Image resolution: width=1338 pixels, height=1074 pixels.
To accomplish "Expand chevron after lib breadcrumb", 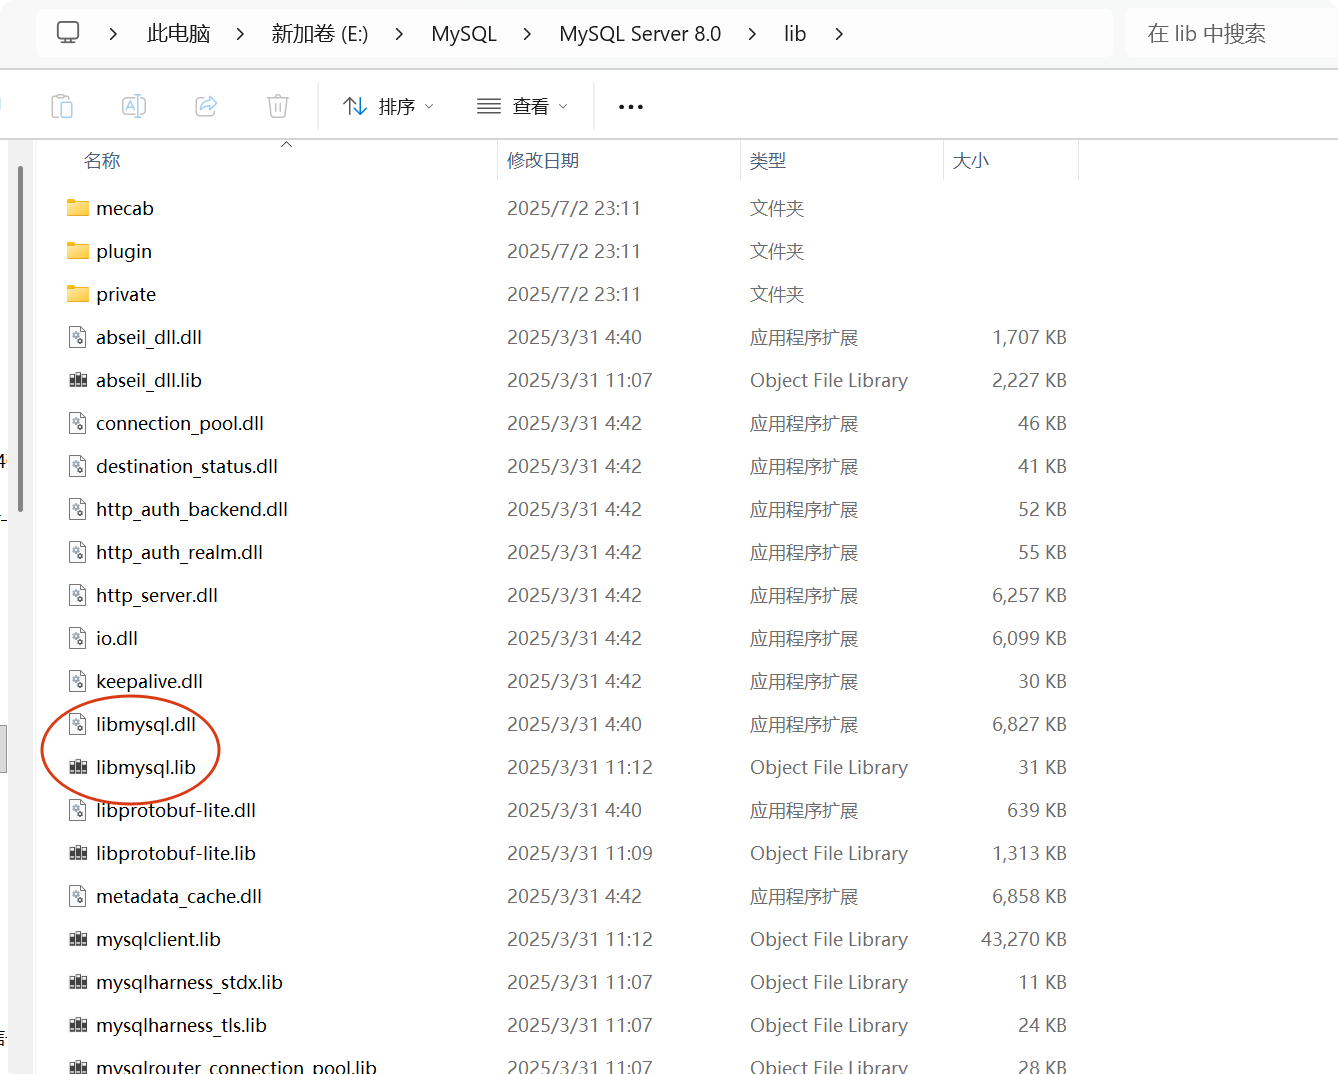I will click(x=839, y=34).
